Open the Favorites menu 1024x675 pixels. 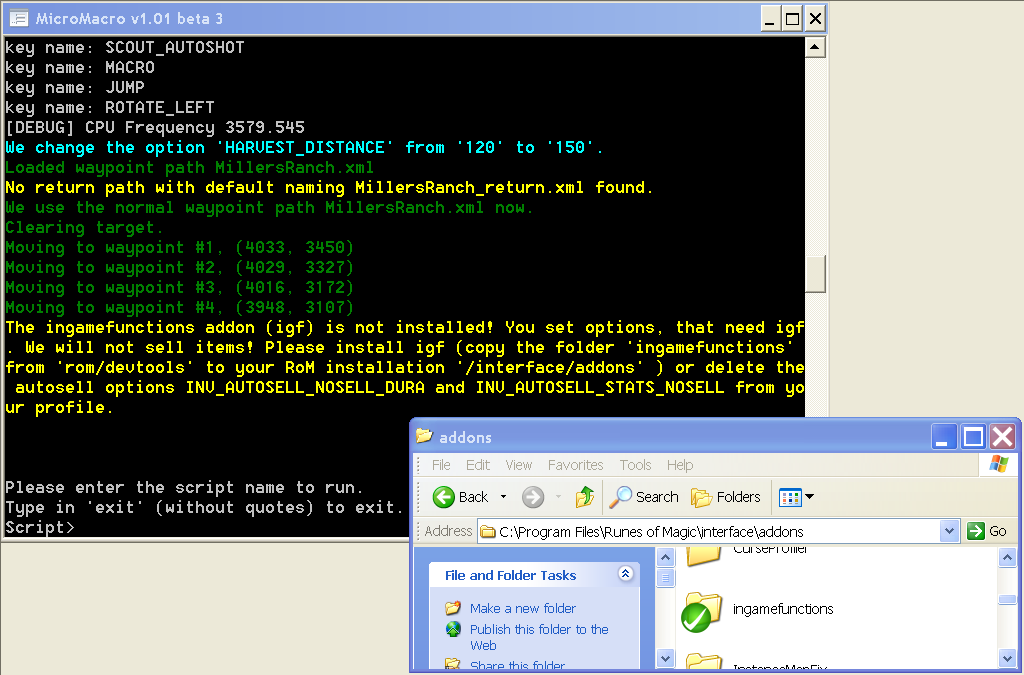[575, 465]
